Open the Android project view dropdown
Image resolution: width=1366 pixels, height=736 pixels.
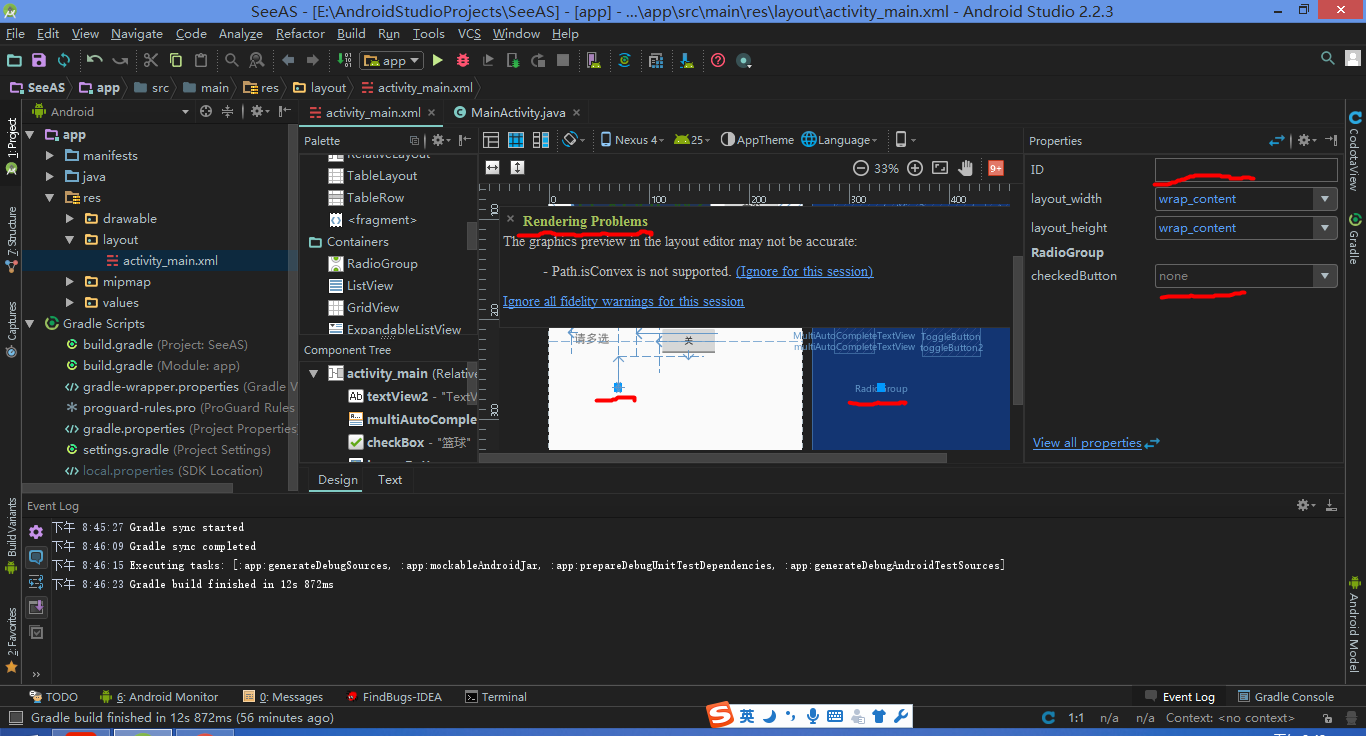click(110, 112)
